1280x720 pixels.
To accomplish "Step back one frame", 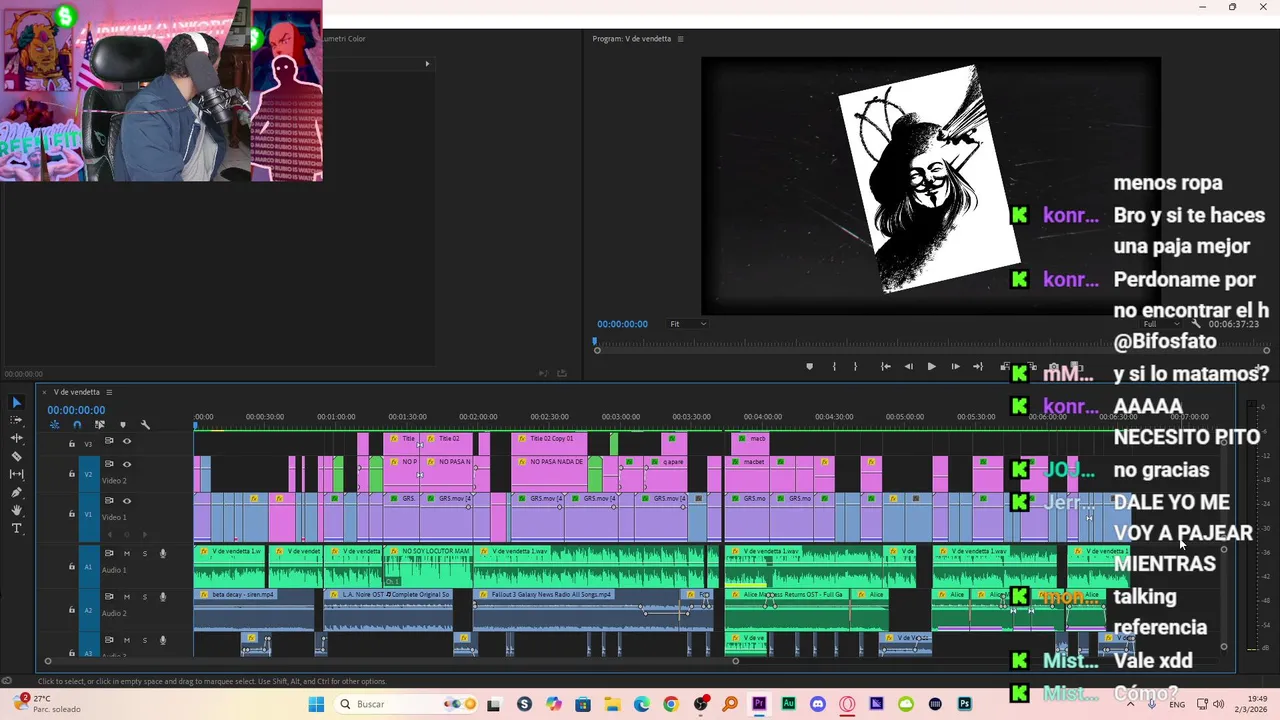I will tap(908, 367).
